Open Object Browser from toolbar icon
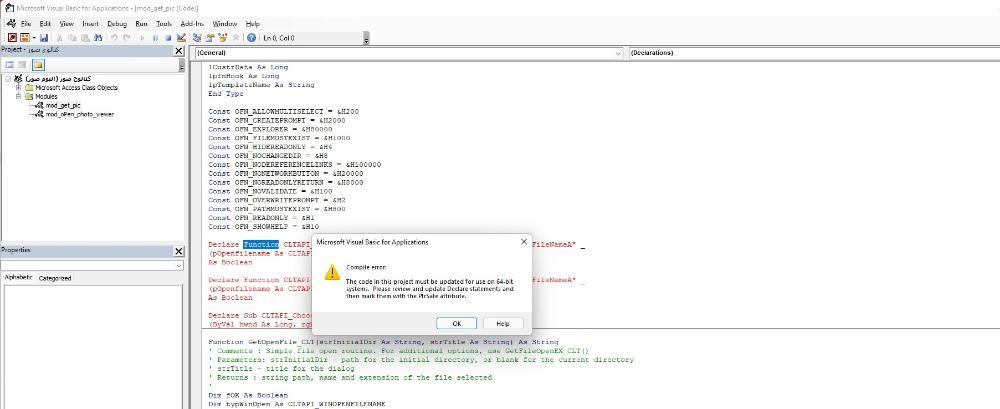 click(x=223, y=38)
